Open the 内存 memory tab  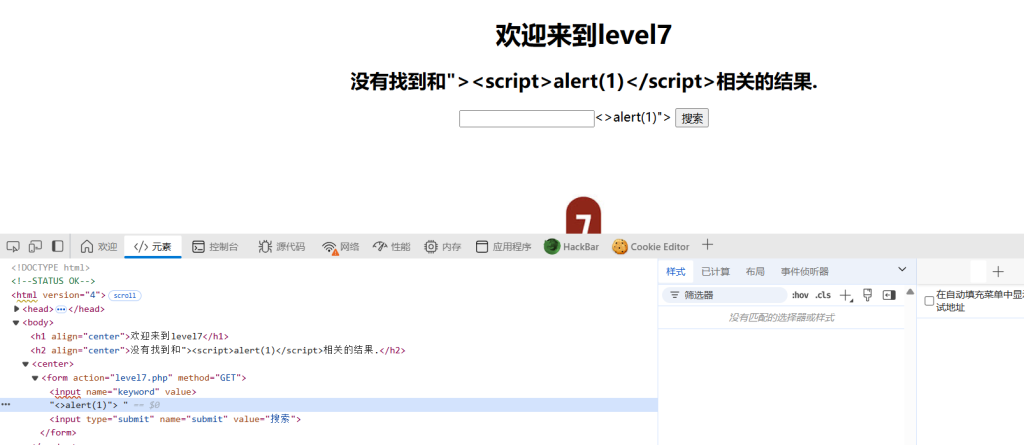443,246
